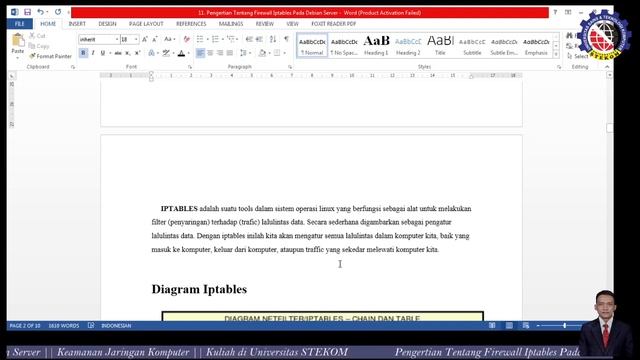
Task: Apply the Subtitle style
Action: 472,46
